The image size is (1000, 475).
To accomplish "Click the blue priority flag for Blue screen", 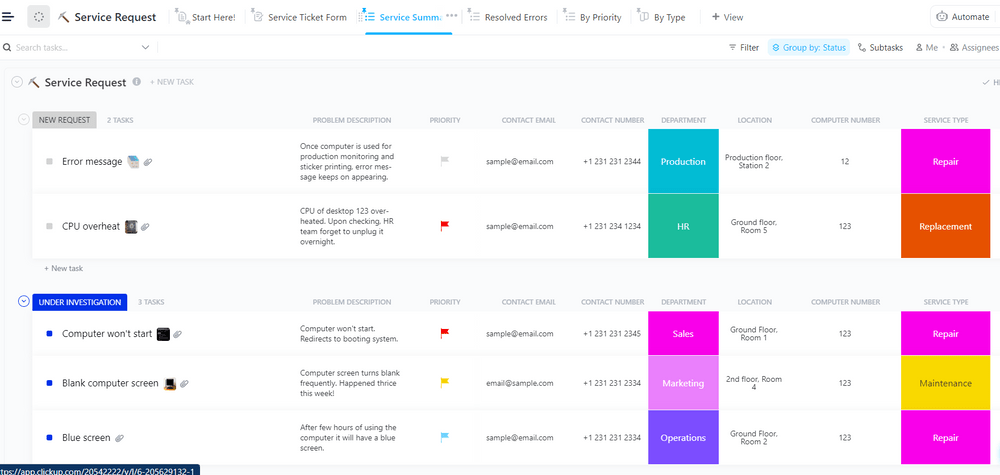I will point(445,437).
